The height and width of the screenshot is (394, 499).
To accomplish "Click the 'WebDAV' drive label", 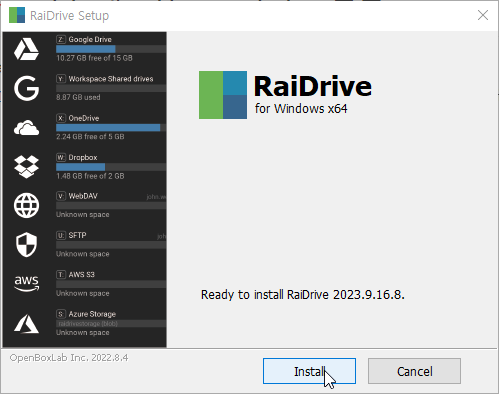I will tap(83, 196).
